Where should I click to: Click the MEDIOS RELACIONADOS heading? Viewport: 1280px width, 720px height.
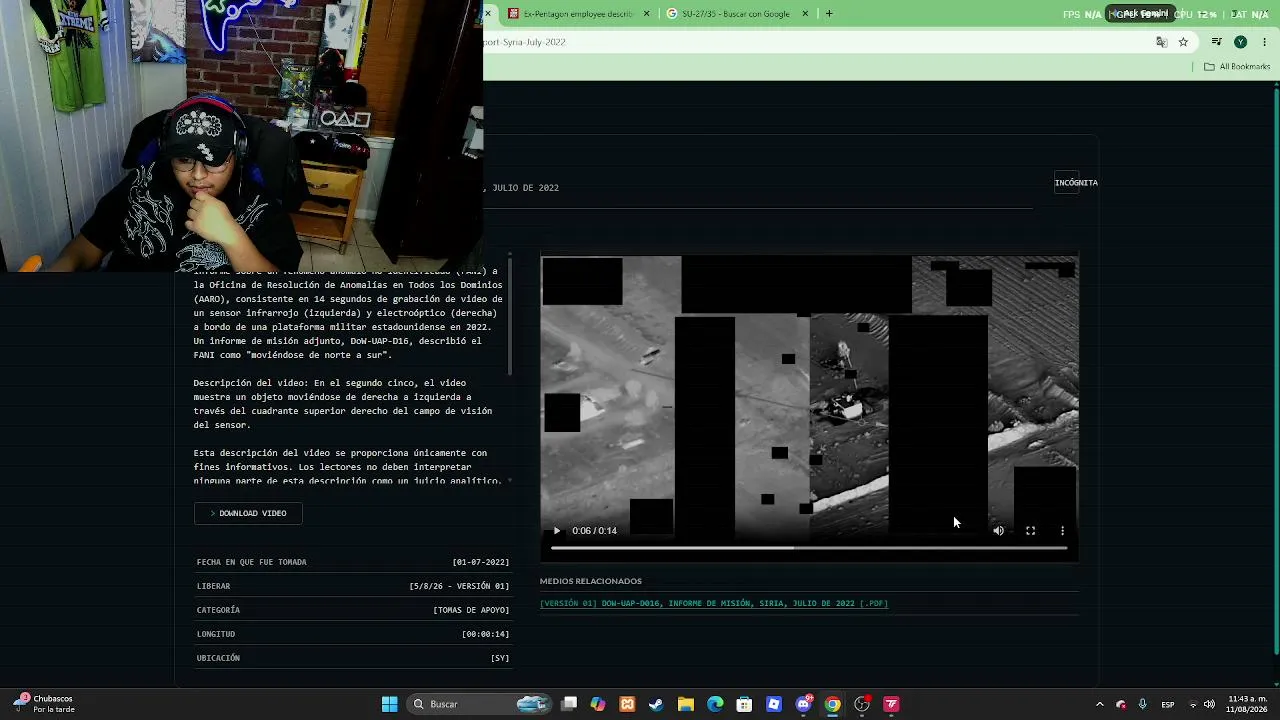591,581
